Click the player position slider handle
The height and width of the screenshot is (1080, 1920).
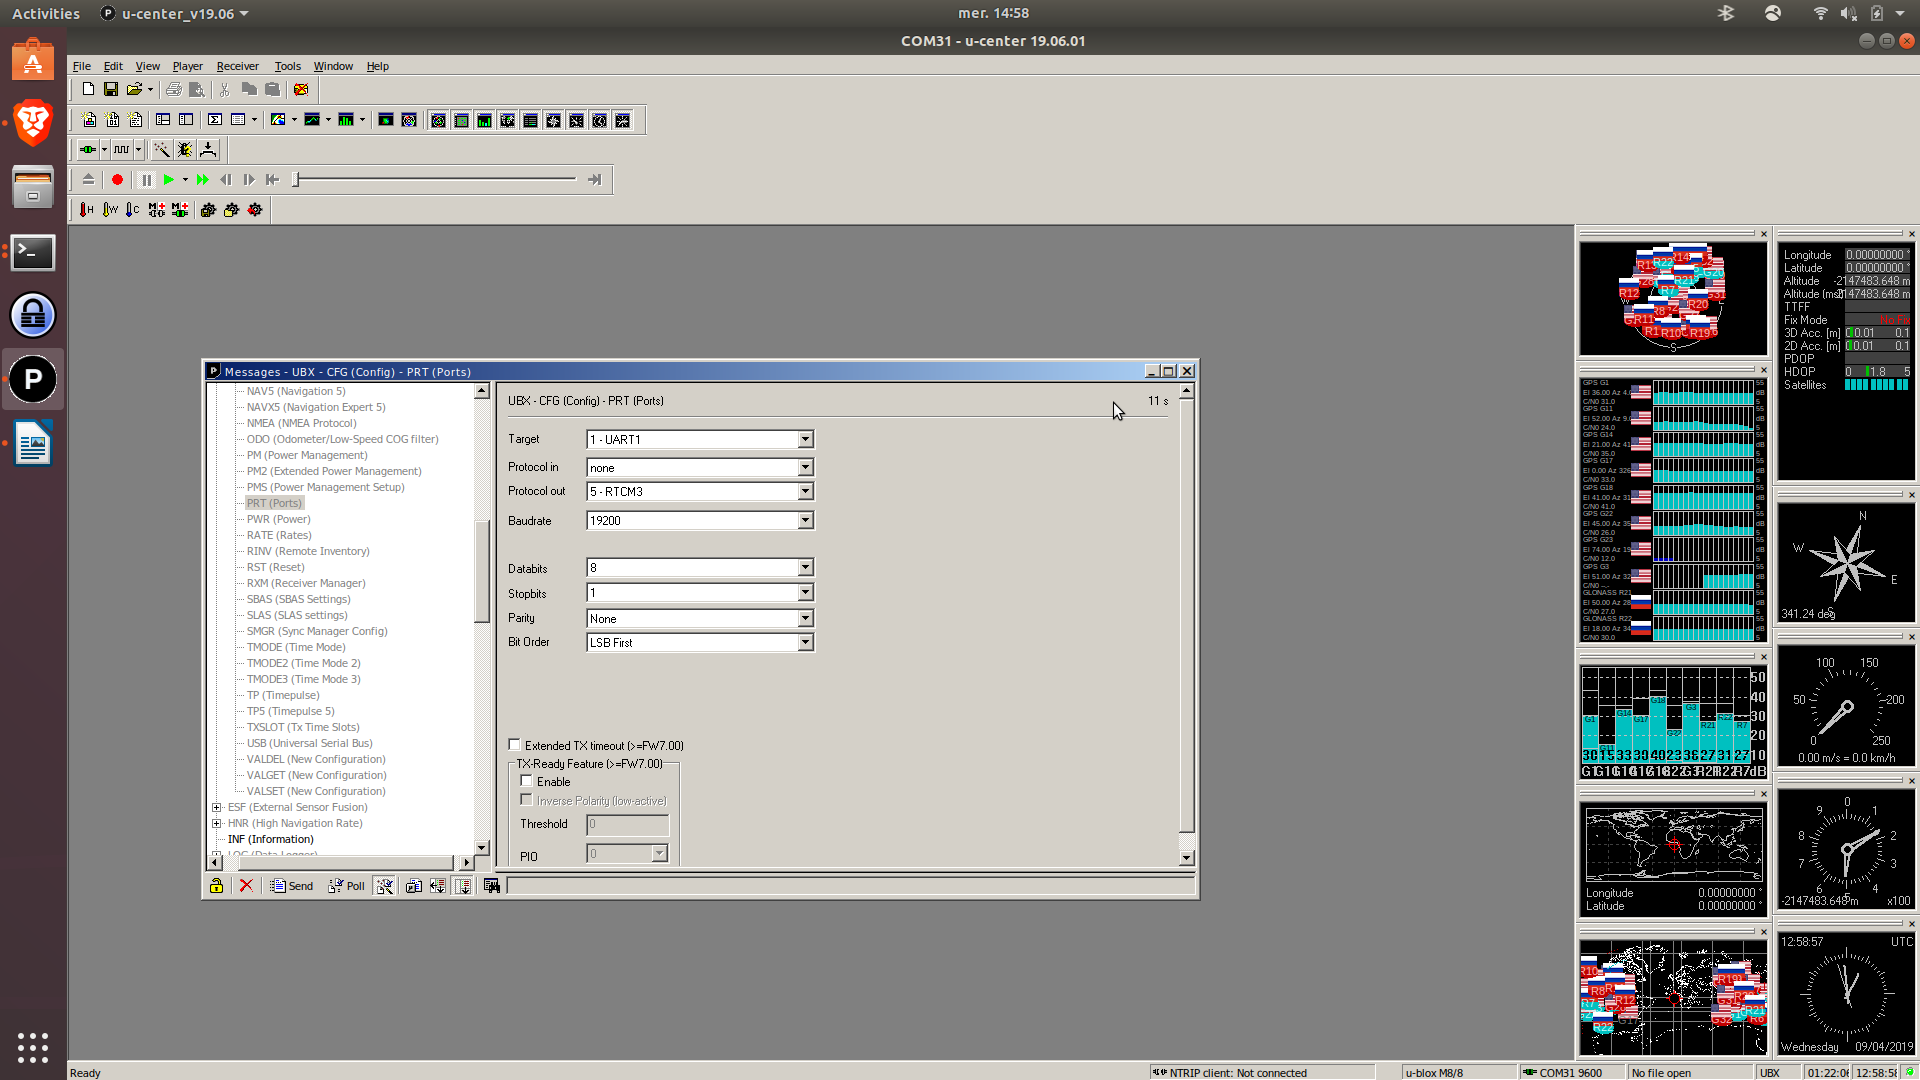tap(296, 180)
